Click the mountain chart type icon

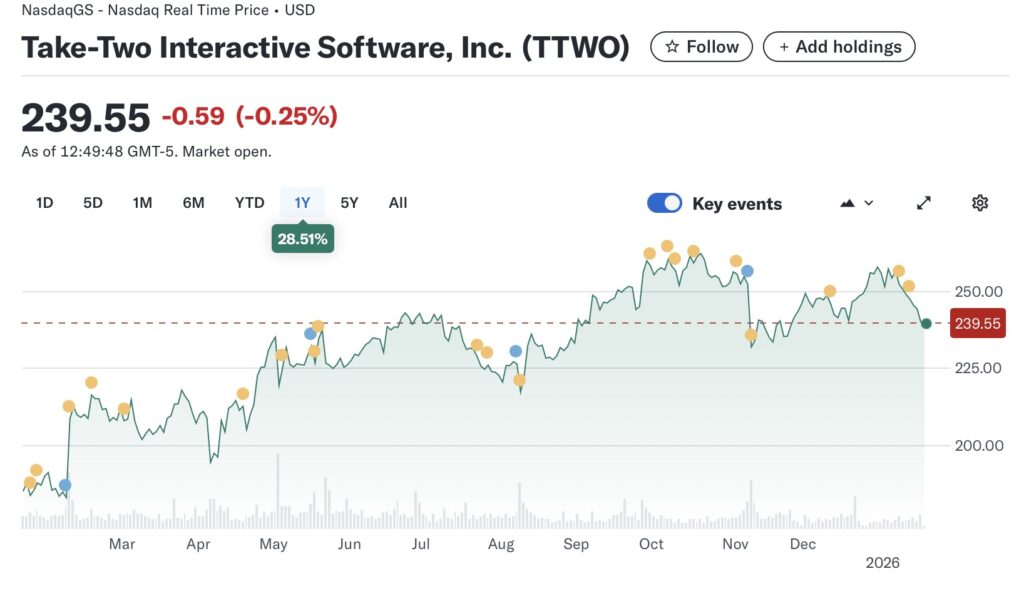[x=848, y=203]
